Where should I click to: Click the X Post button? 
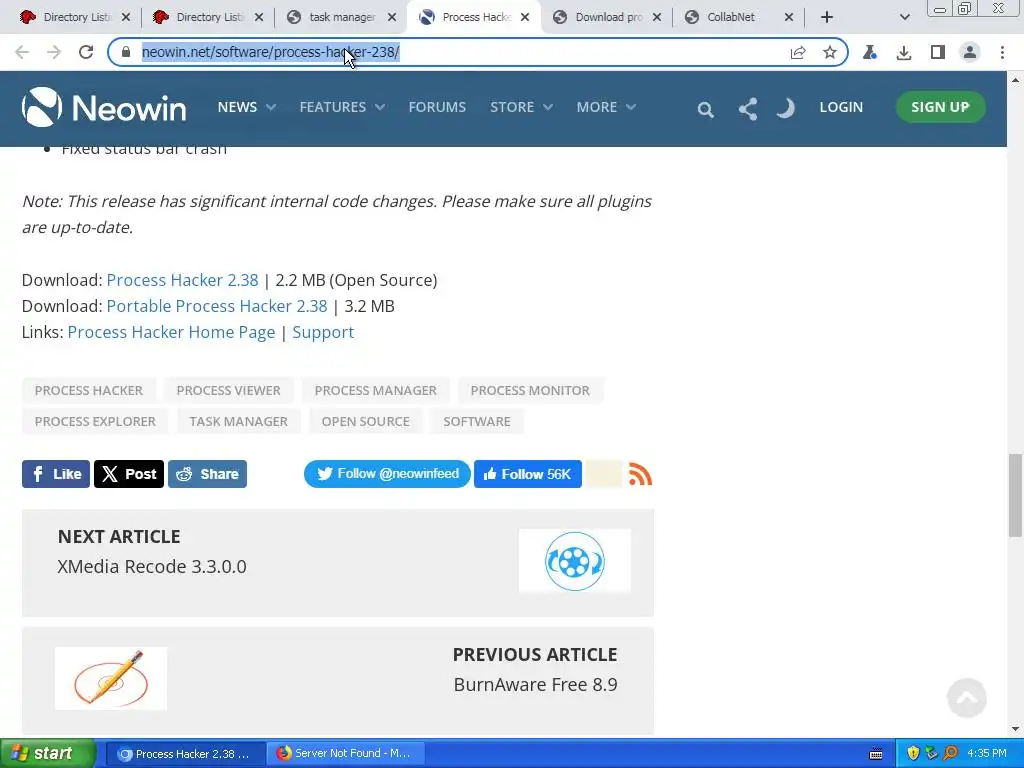pos(129,474)
